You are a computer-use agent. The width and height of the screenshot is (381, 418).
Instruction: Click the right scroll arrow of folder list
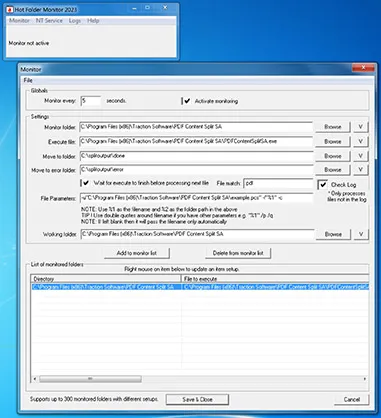pyautogui.click(x=365, y=379)
